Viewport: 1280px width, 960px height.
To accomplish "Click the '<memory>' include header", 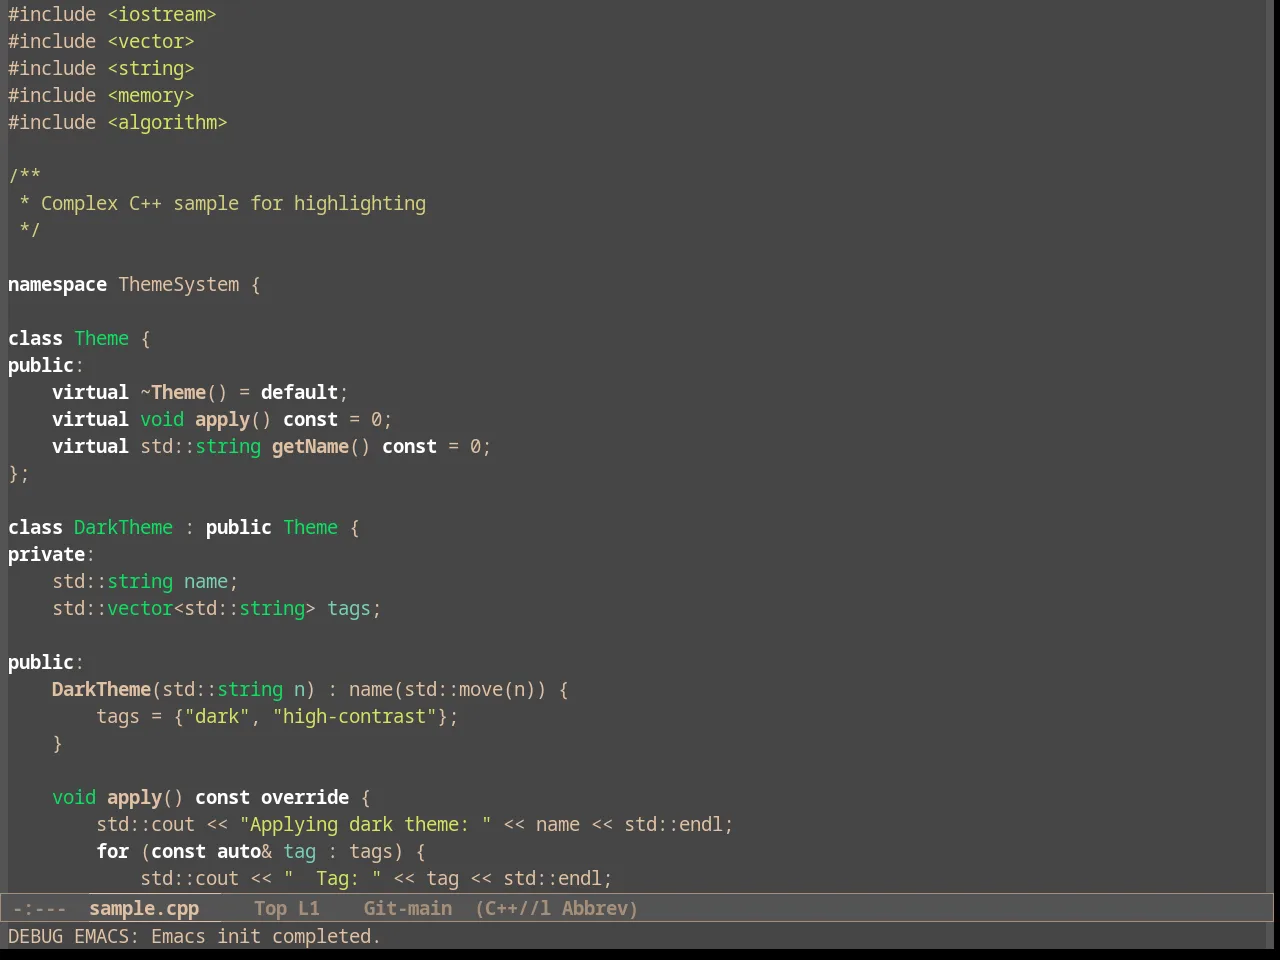I will tap(151, 95).
